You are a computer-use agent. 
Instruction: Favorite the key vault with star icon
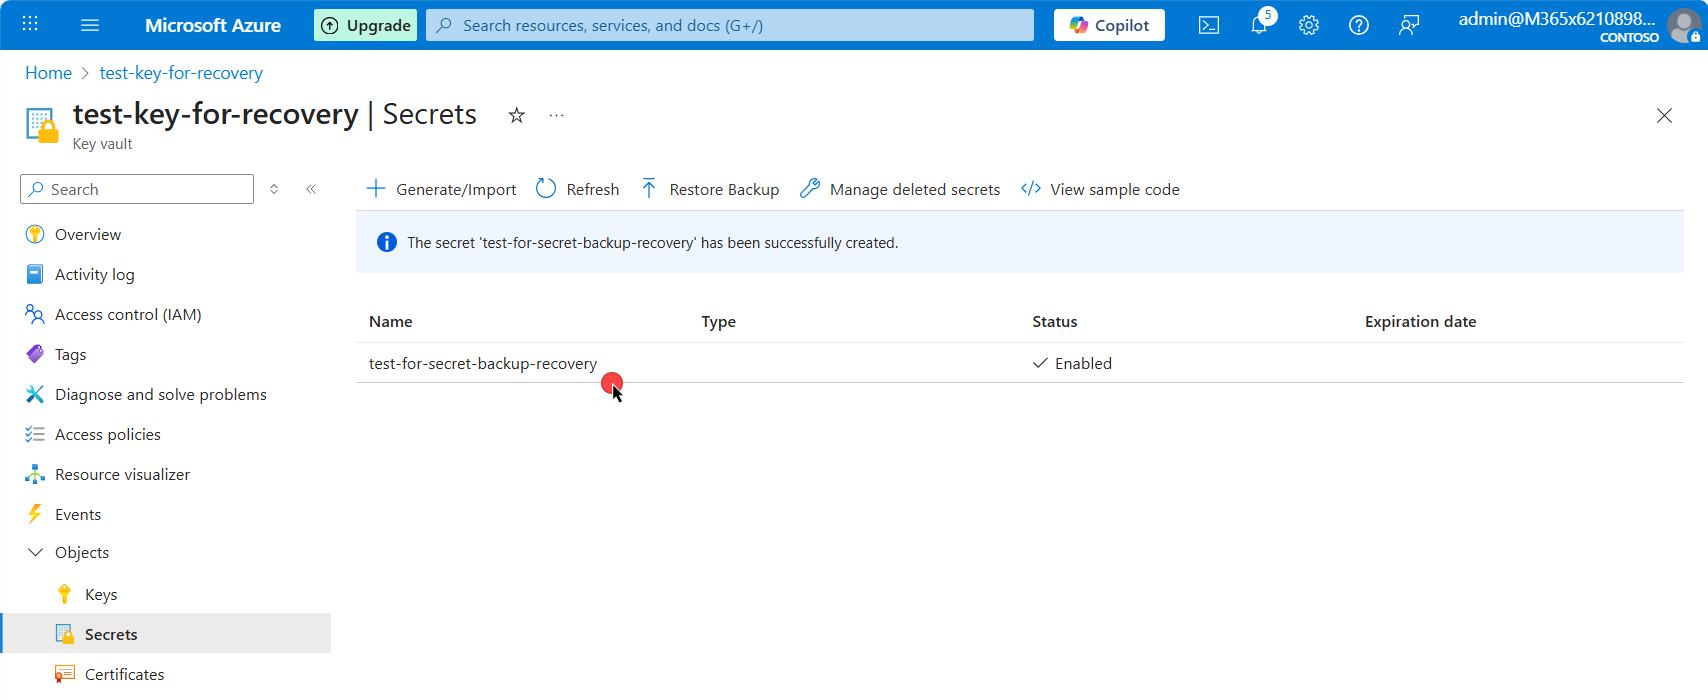(x=517, y=115)
